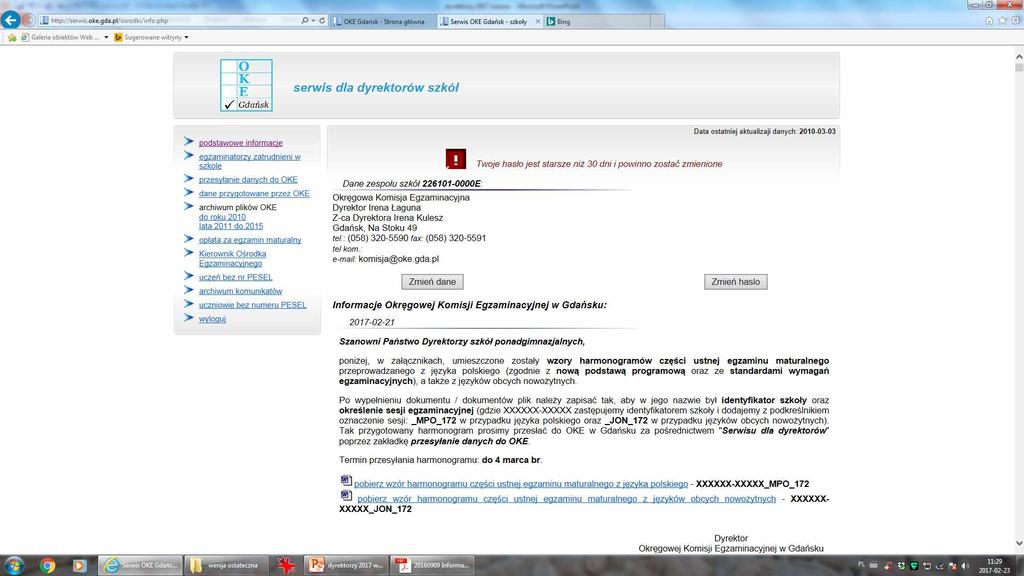Open the Windows Start menu
1024x576 pixels.
(x=14, y=565)
